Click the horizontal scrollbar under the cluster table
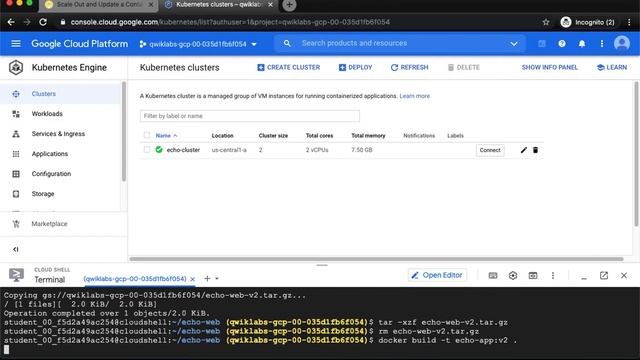640x360 pixels. pos(376,259)
